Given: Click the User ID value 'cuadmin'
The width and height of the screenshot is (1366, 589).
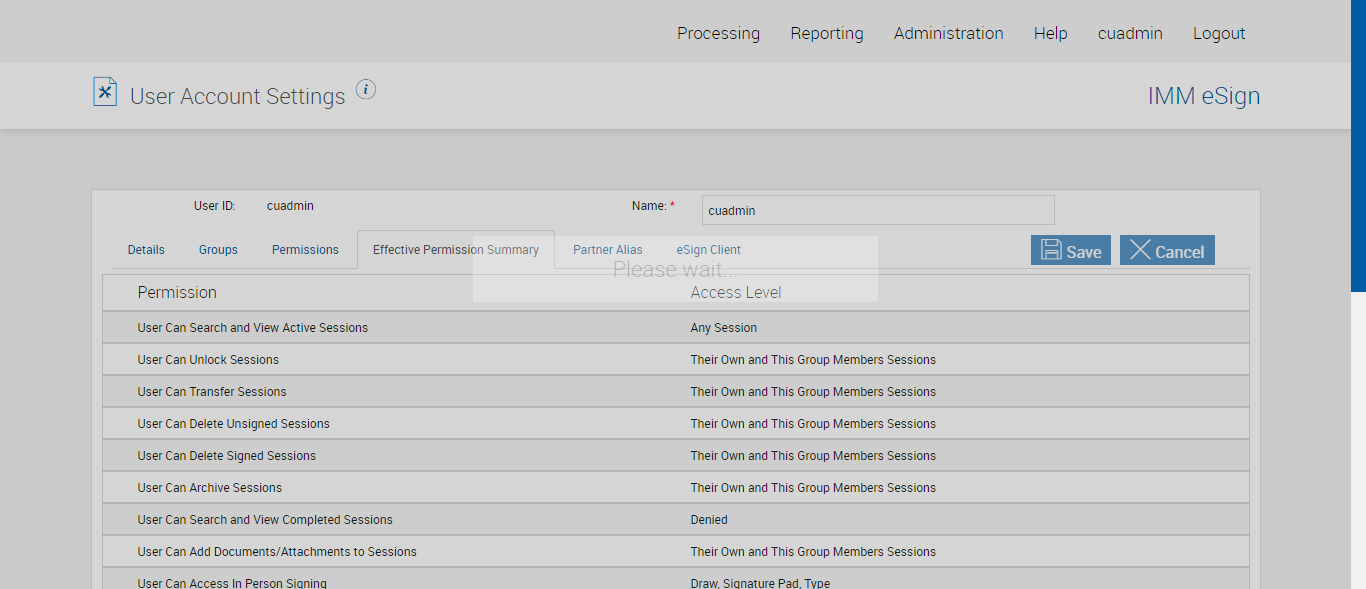Looking at the screenshot, I should tap(290, 206).
